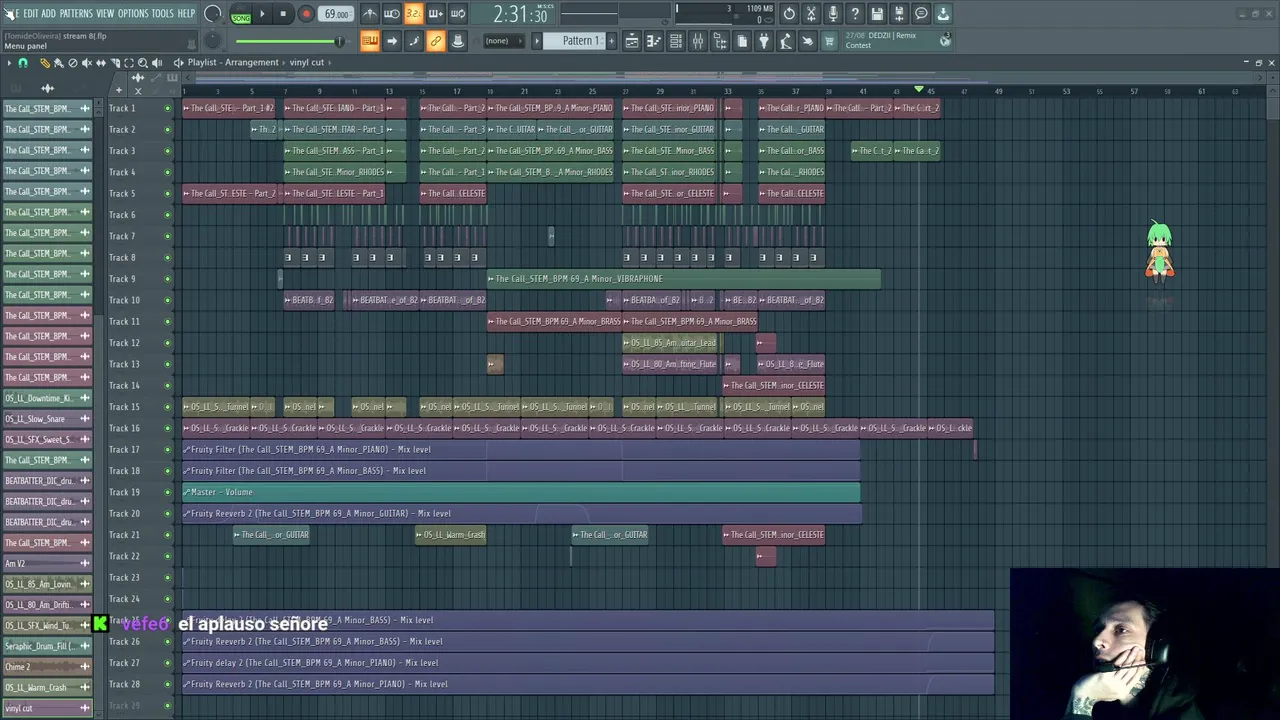Select the playlist slice tool
This screenshot has height=720, width=1280.
pos(115,63)
